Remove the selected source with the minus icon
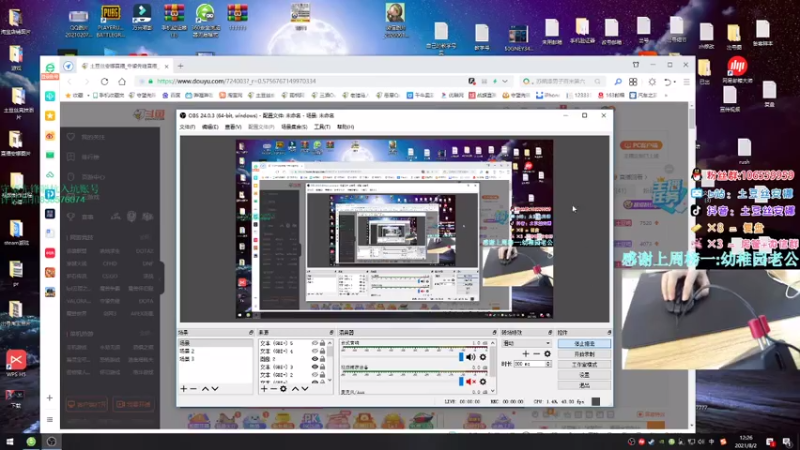Image resolution: width=800 pixels, height=450 pixels. coord(273,389)
